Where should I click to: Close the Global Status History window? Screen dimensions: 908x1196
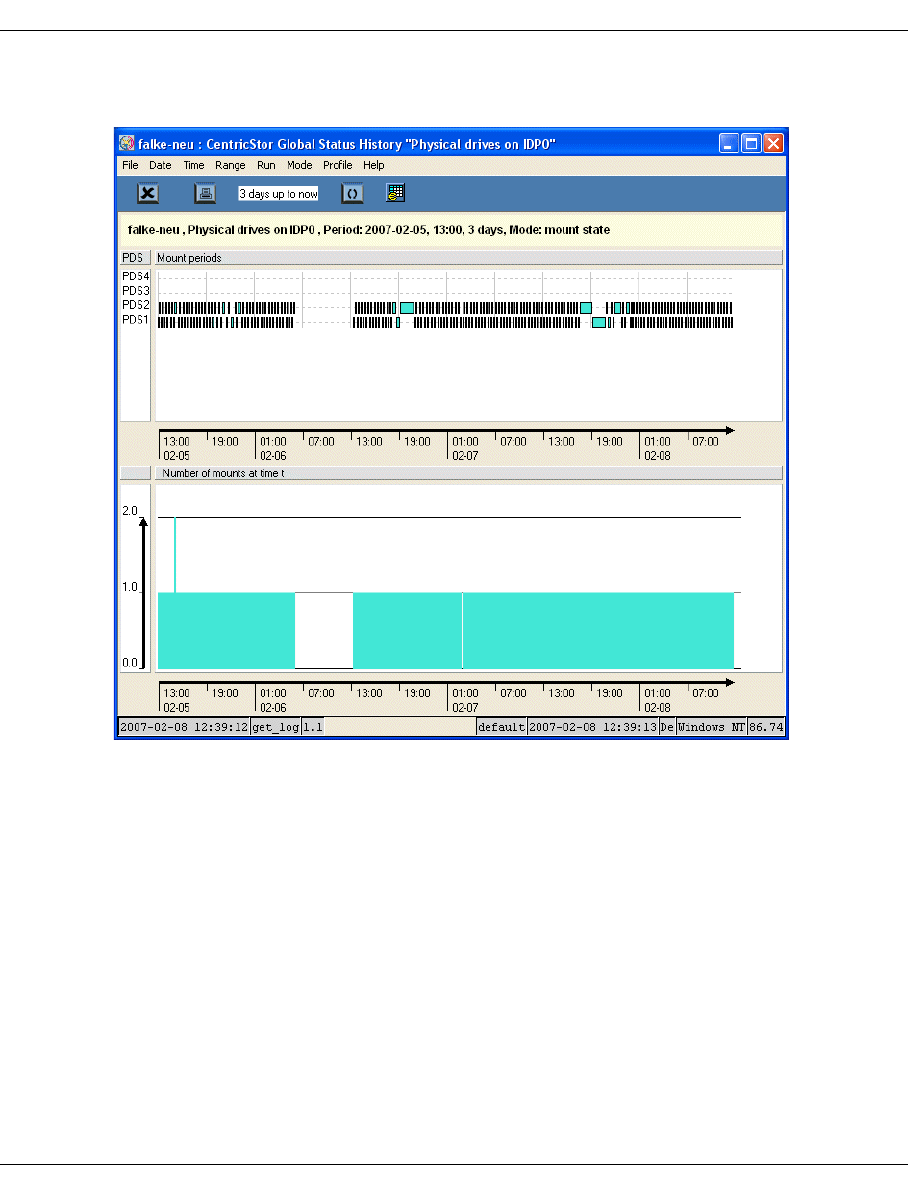[774, 143]
